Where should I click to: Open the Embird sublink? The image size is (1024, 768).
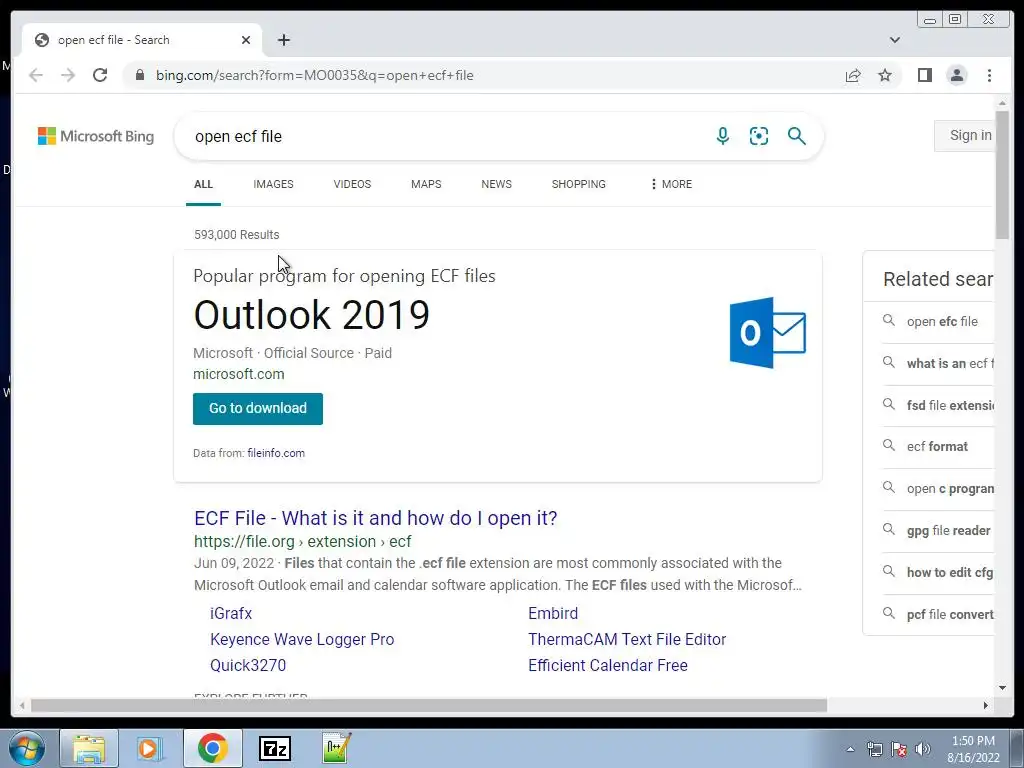coord(552,613)
